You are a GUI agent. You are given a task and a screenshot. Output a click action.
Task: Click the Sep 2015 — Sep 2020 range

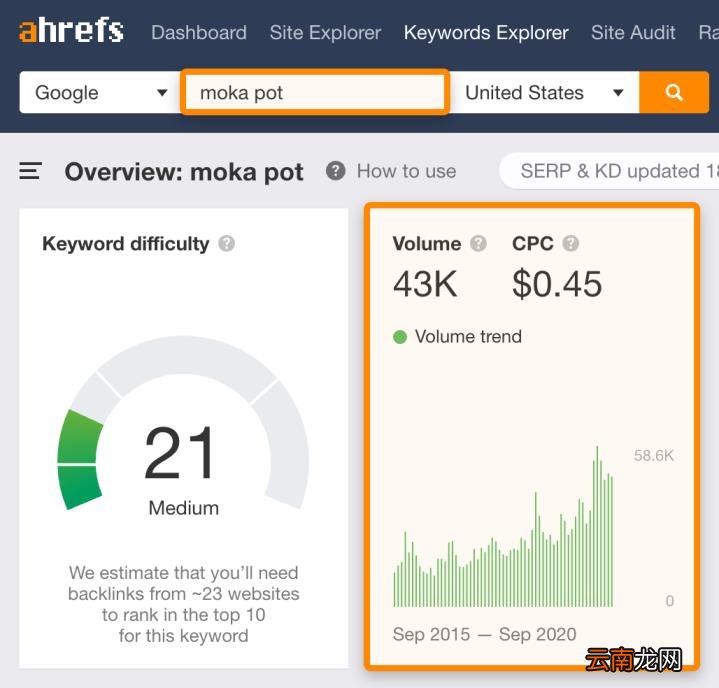485,634
